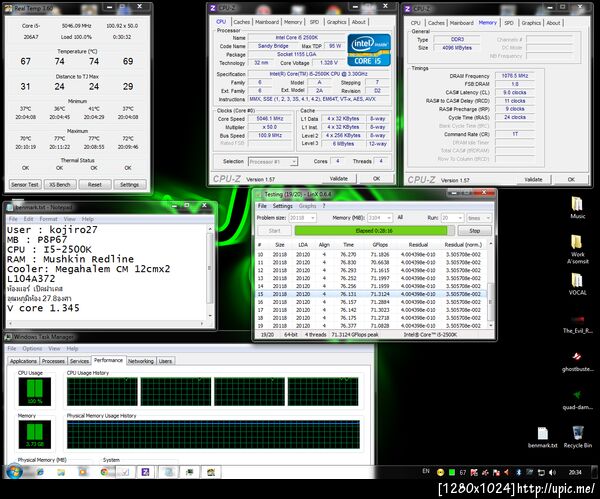Click the Intel Core i5 logo in CPU-Z
This screenshot has height=499, width=600.
(x=369, y=50)
